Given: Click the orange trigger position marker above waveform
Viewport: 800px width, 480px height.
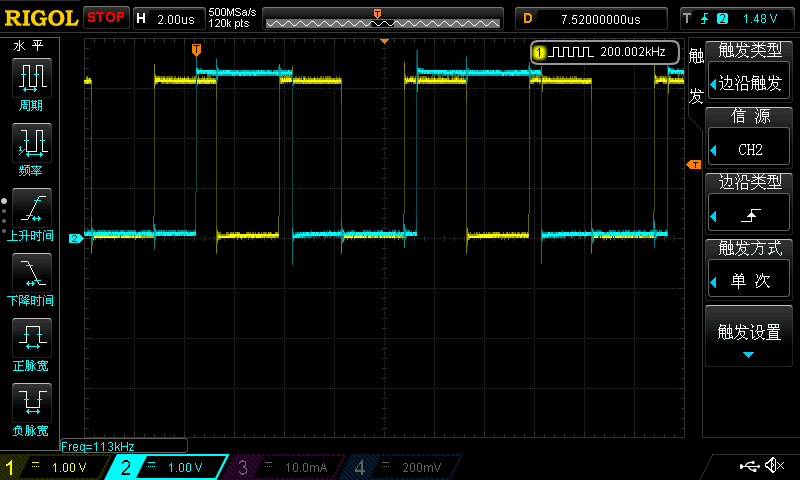Looking at the screenshot, I should pyautogui.click(x=196, y=49).
